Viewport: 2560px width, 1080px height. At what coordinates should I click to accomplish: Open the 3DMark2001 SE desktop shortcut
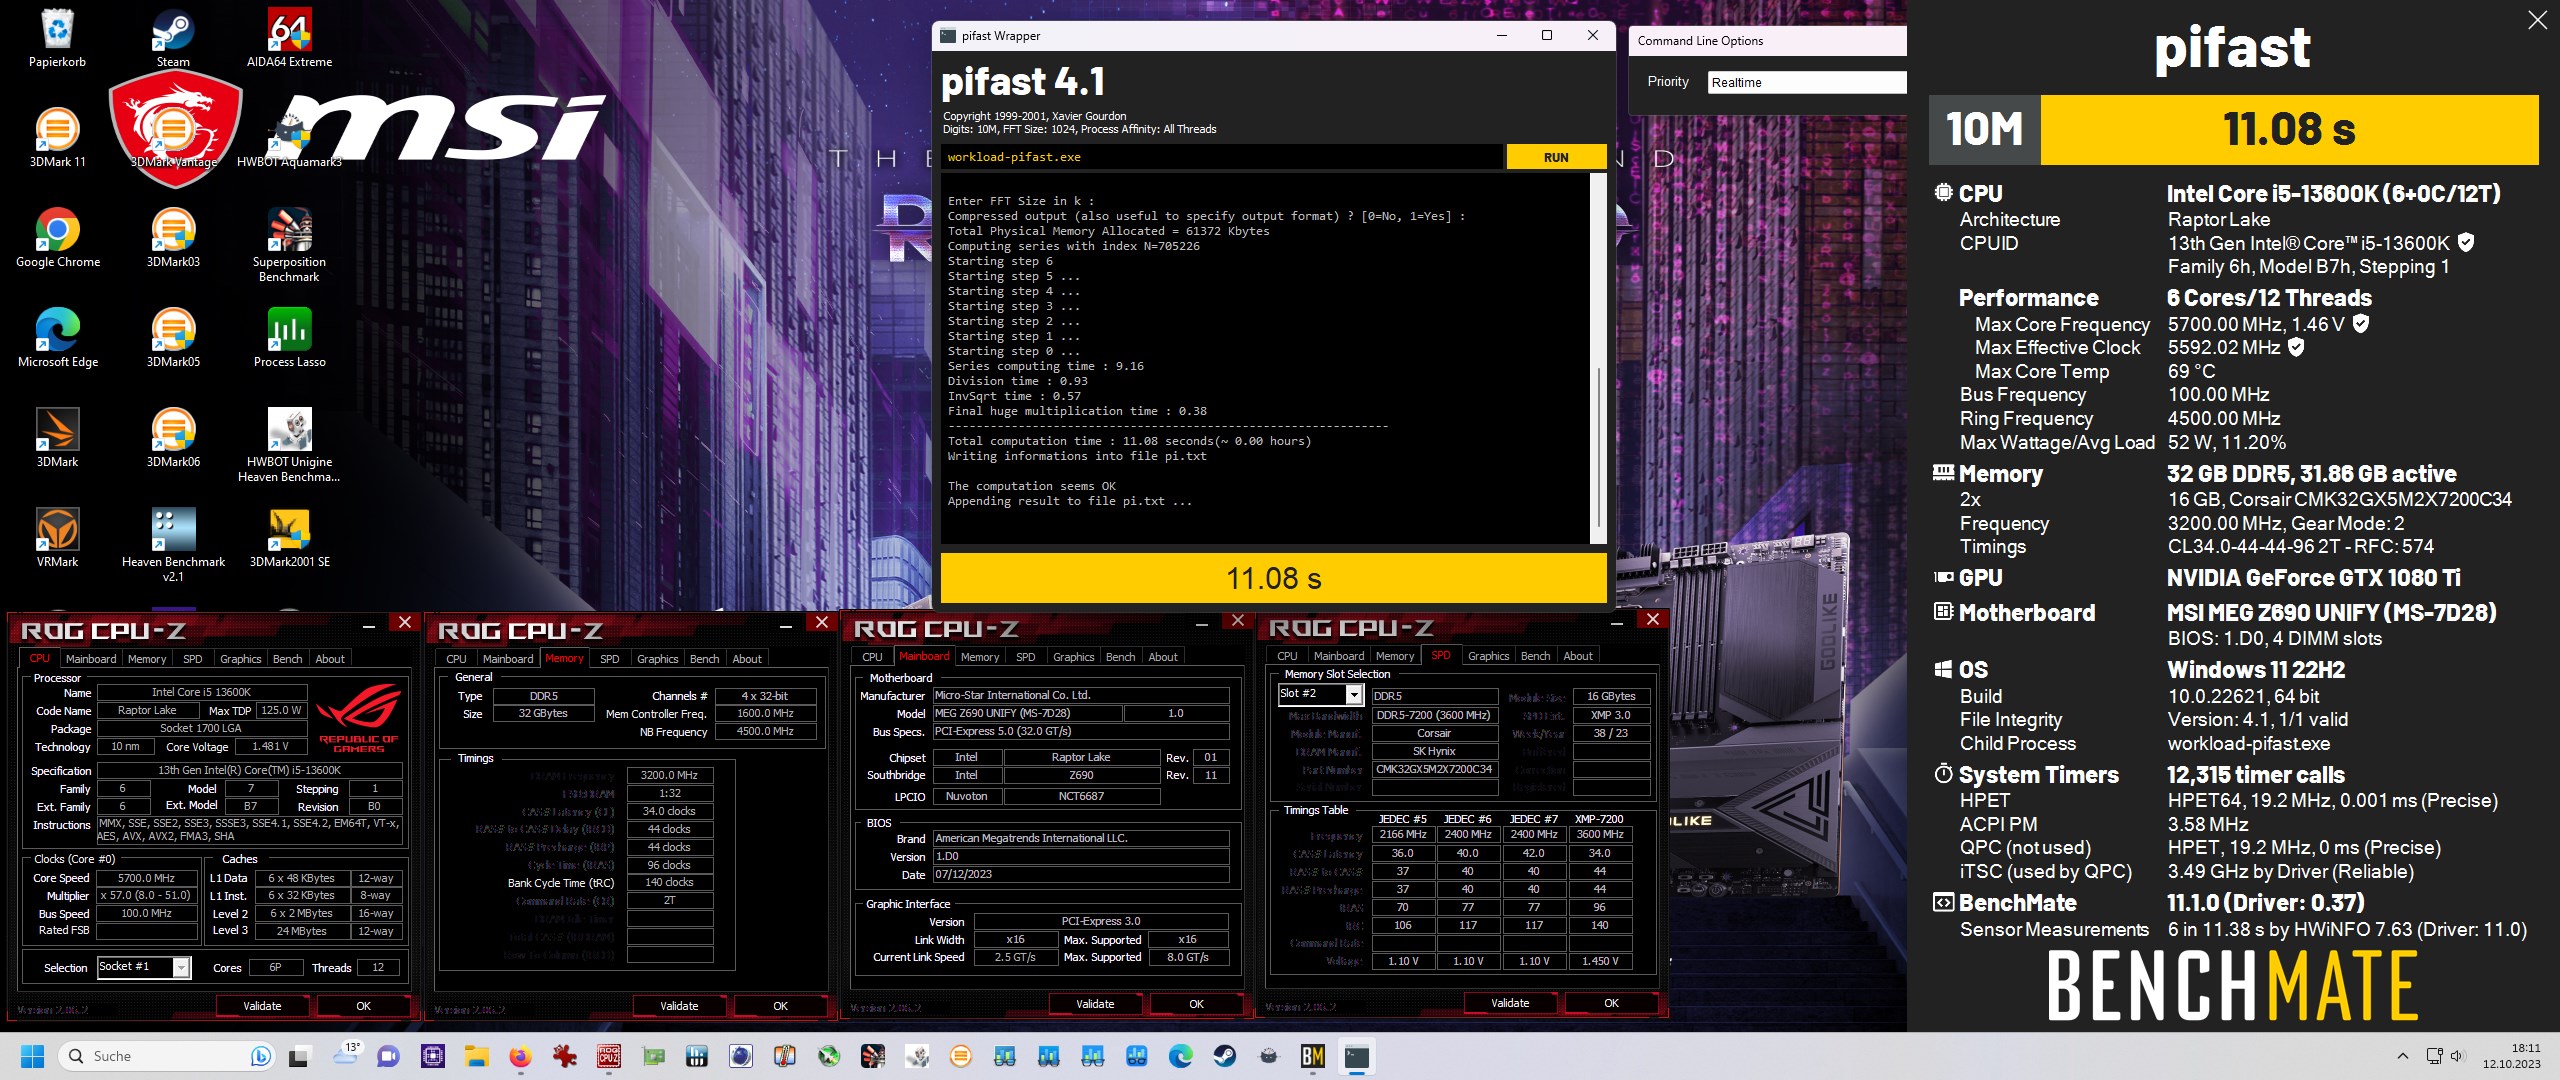click(289, 538)
